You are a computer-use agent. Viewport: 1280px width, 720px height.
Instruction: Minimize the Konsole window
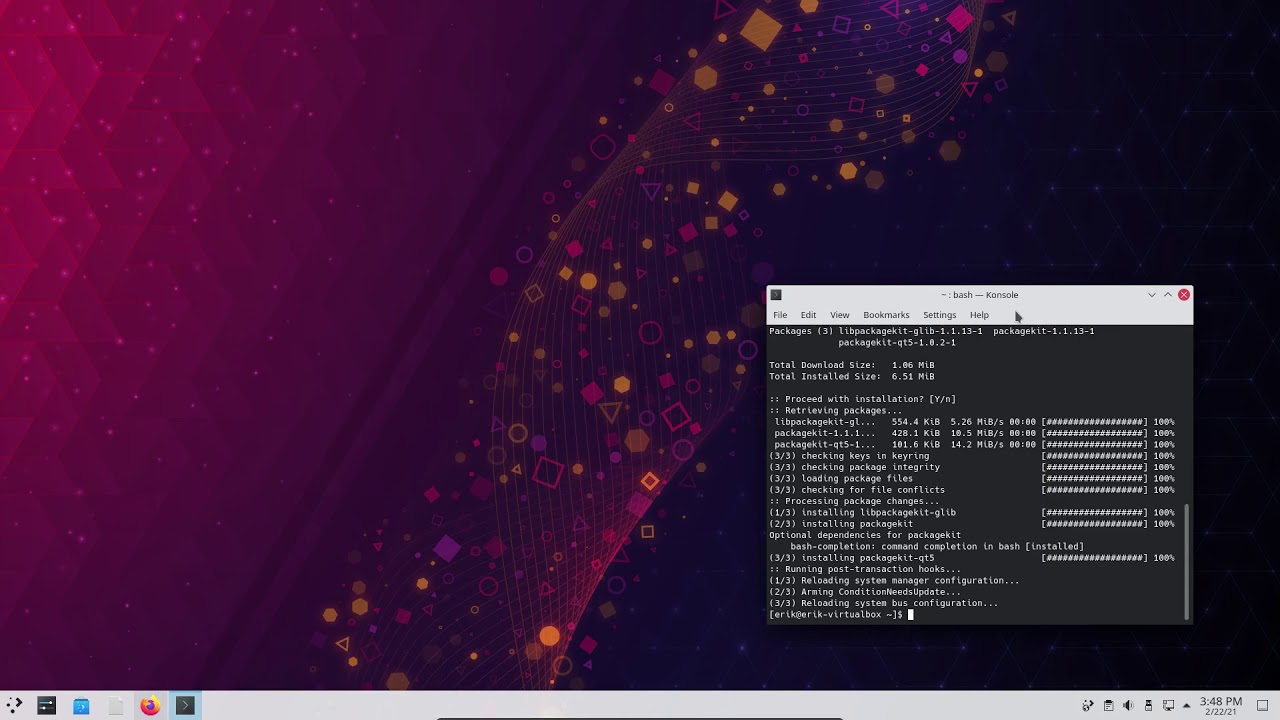point(1152,295)
